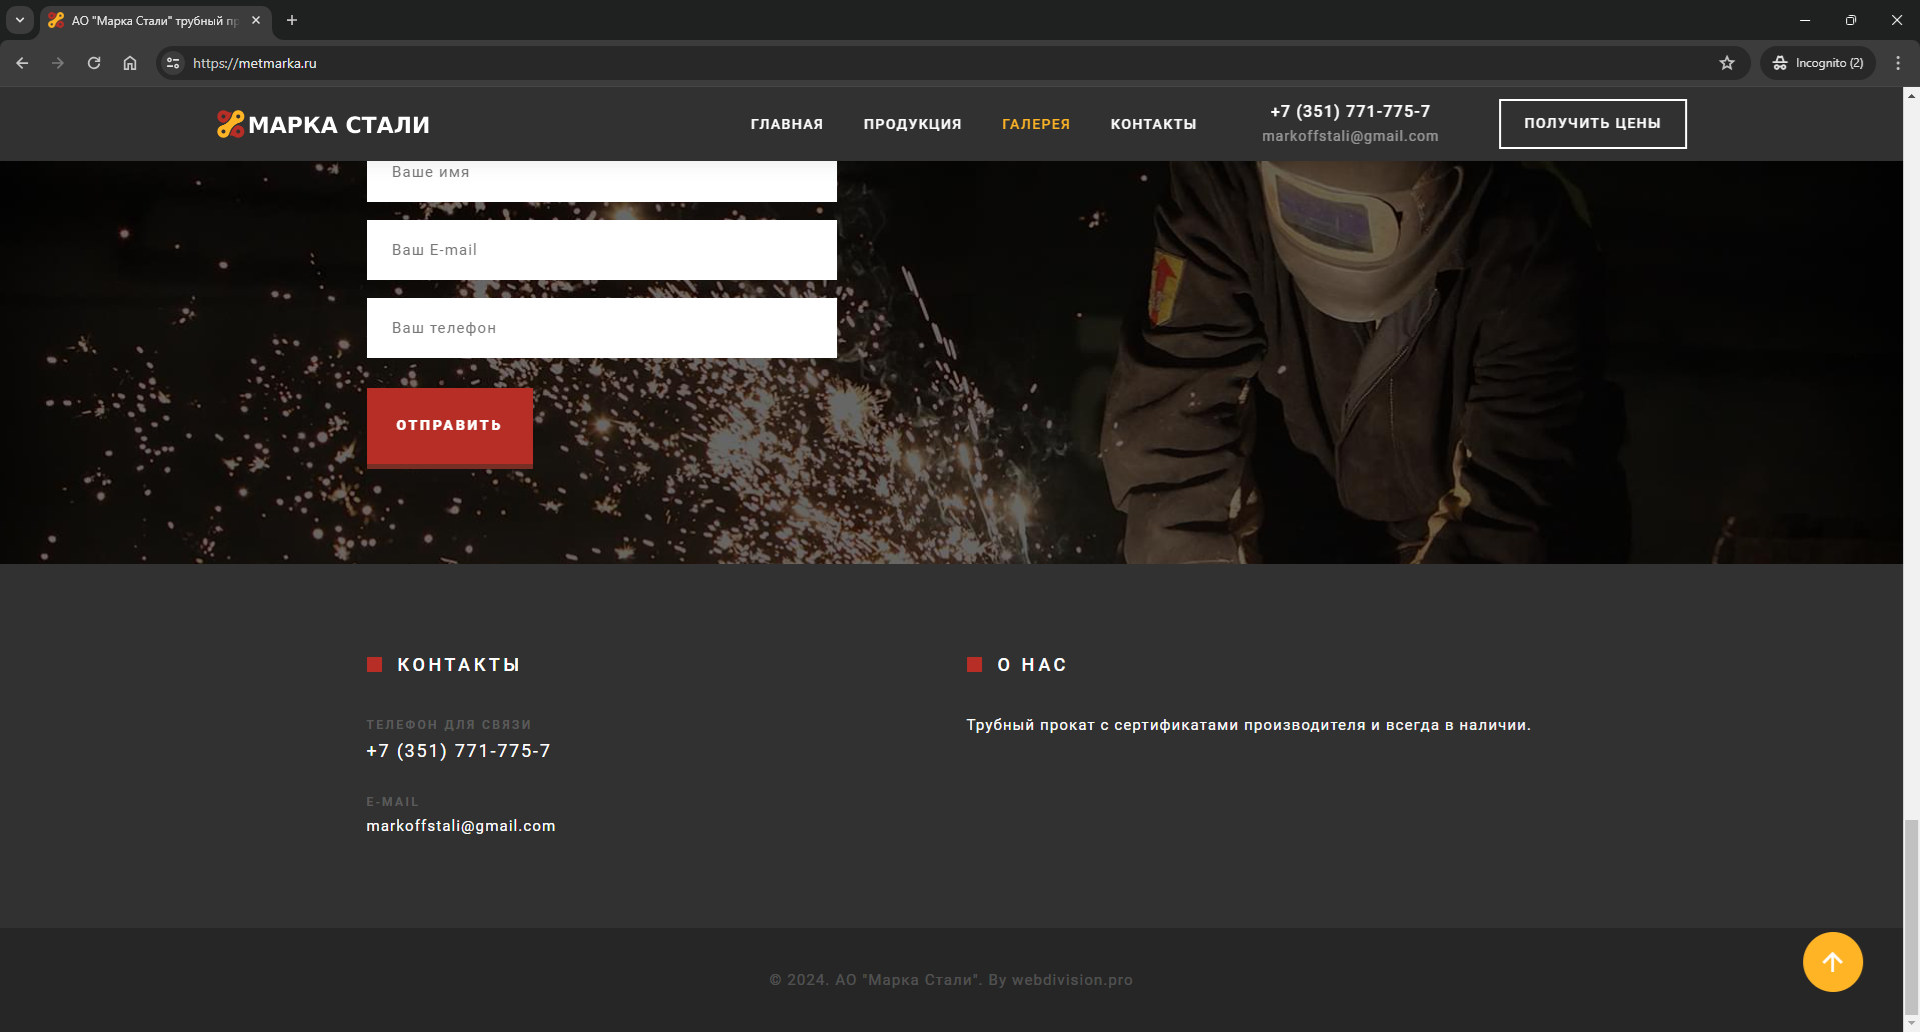Open the browser home page
The height and width of the screenshot is (1032, 1920).
[130, 63]
